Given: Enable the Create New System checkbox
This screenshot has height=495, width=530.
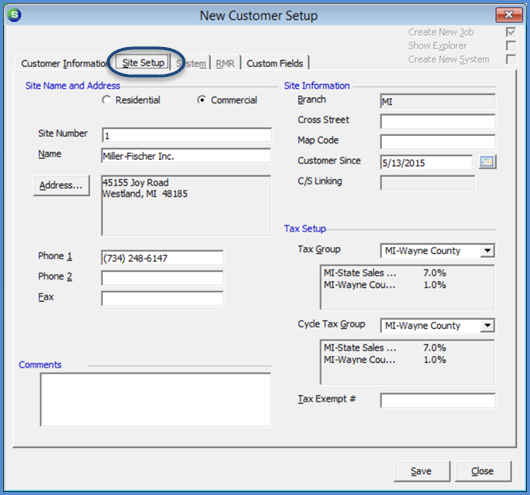Looking at the screenshot, I should 510,59.
